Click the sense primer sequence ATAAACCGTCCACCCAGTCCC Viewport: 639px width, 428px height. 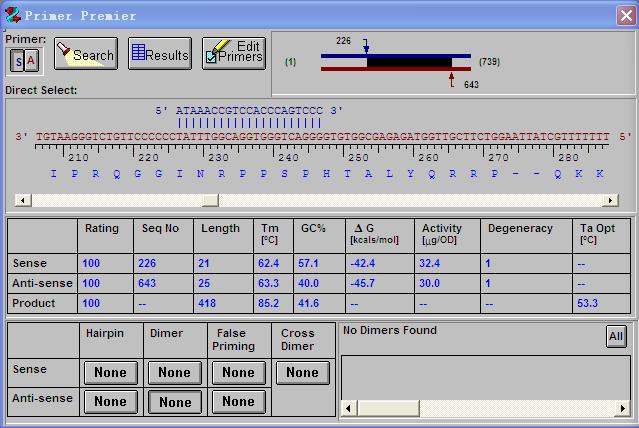coord(249,110)
